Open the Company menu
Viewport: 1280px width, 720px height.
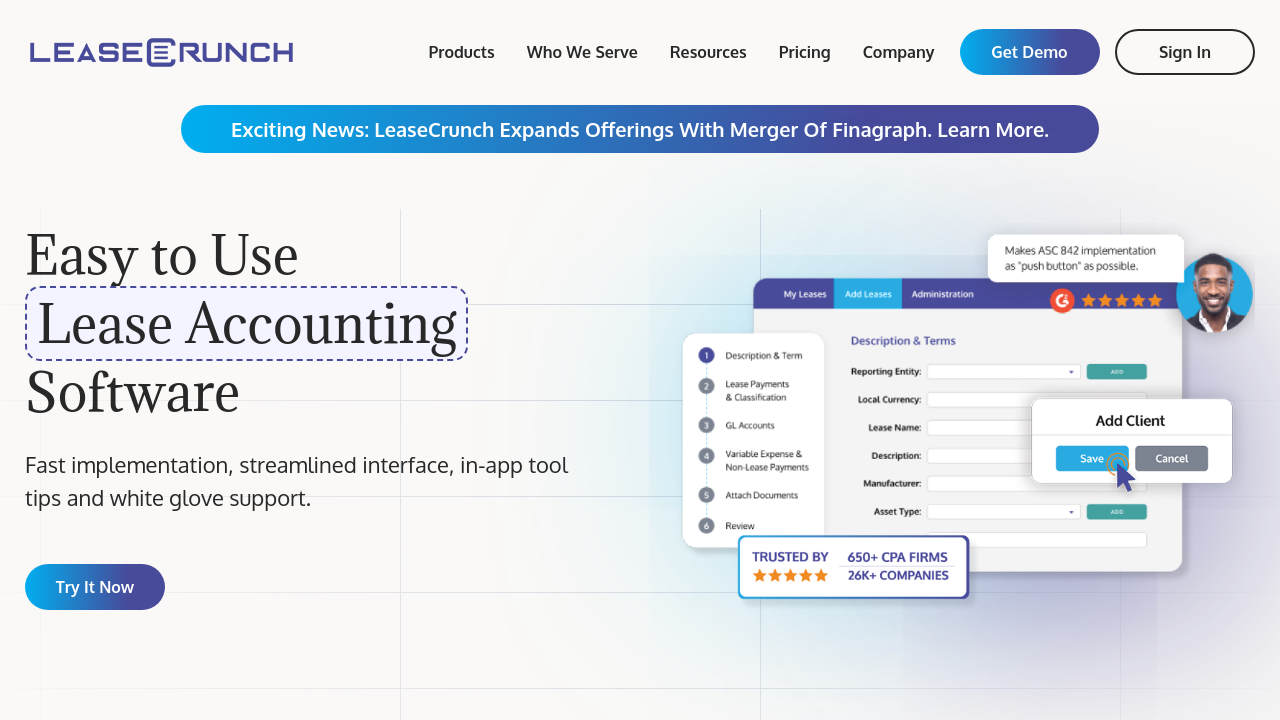tap(898, 52)
